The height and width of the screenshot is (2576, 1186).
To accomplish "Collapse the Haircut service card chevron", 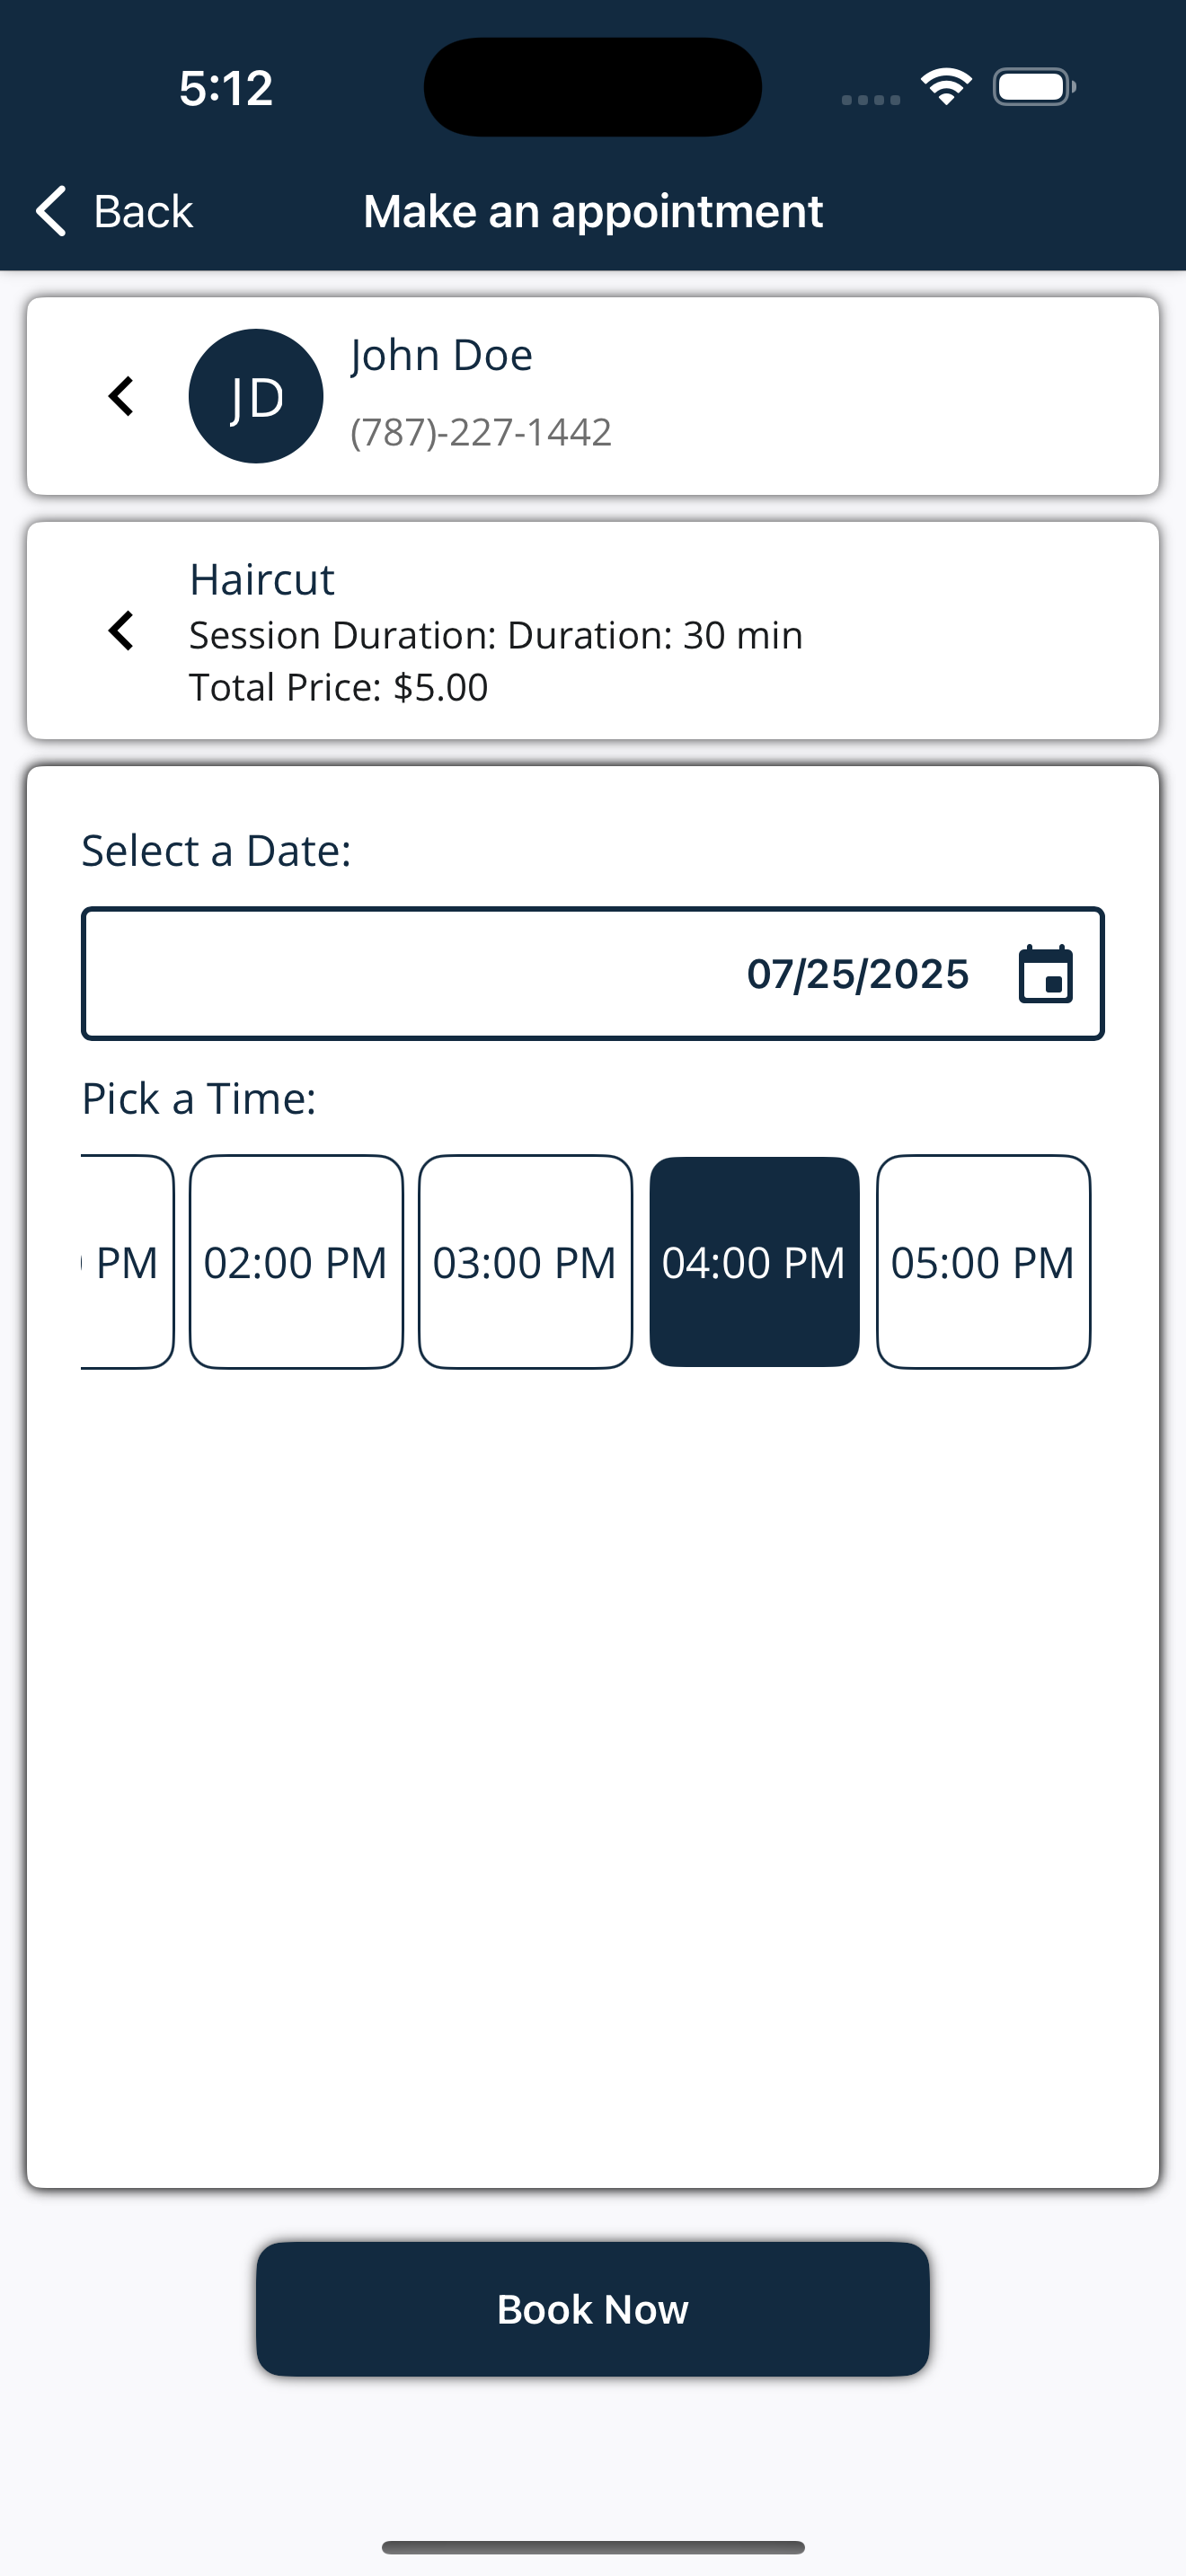I will click(x=121, y=631).
